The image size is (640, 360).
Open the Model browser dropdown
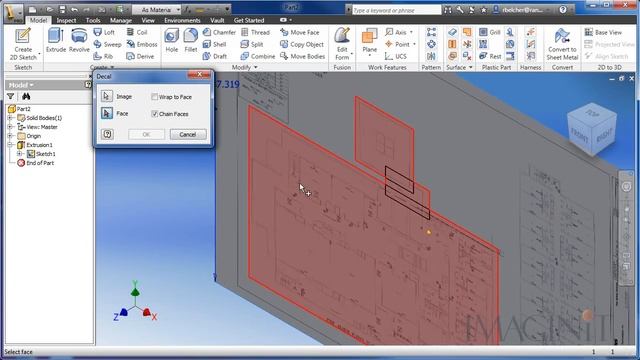(21, 85)
